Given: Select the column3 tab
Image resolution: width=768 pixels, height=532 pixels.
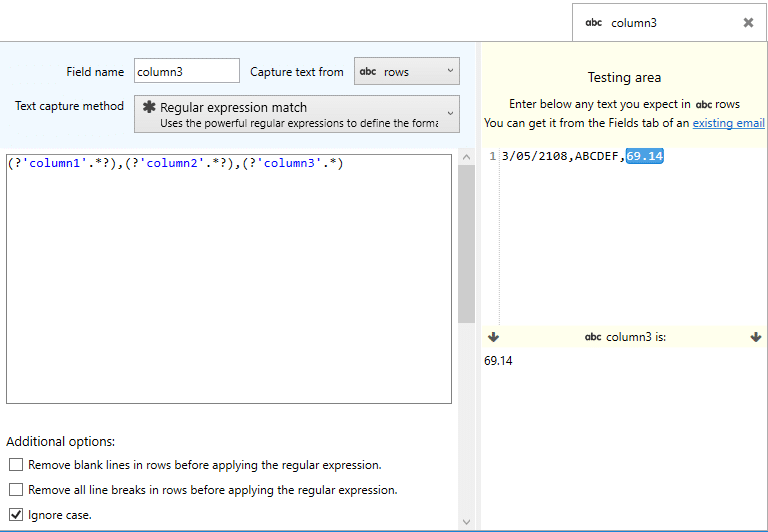Looking at the screenshot, I should click(x=669, y=23).
